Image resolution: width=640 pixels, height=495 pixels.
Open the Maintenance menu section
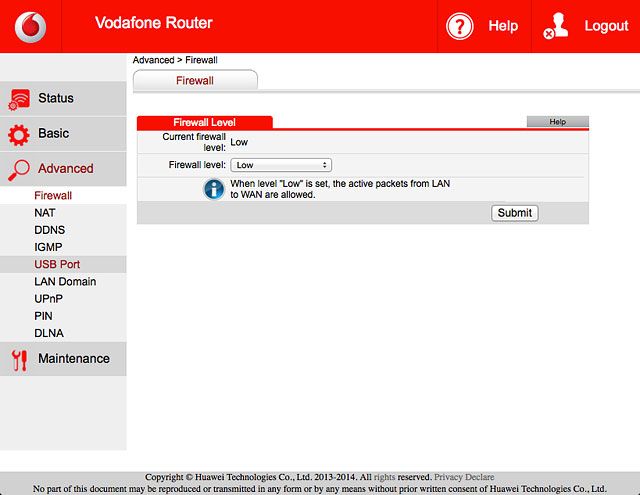tap(63, 359)
